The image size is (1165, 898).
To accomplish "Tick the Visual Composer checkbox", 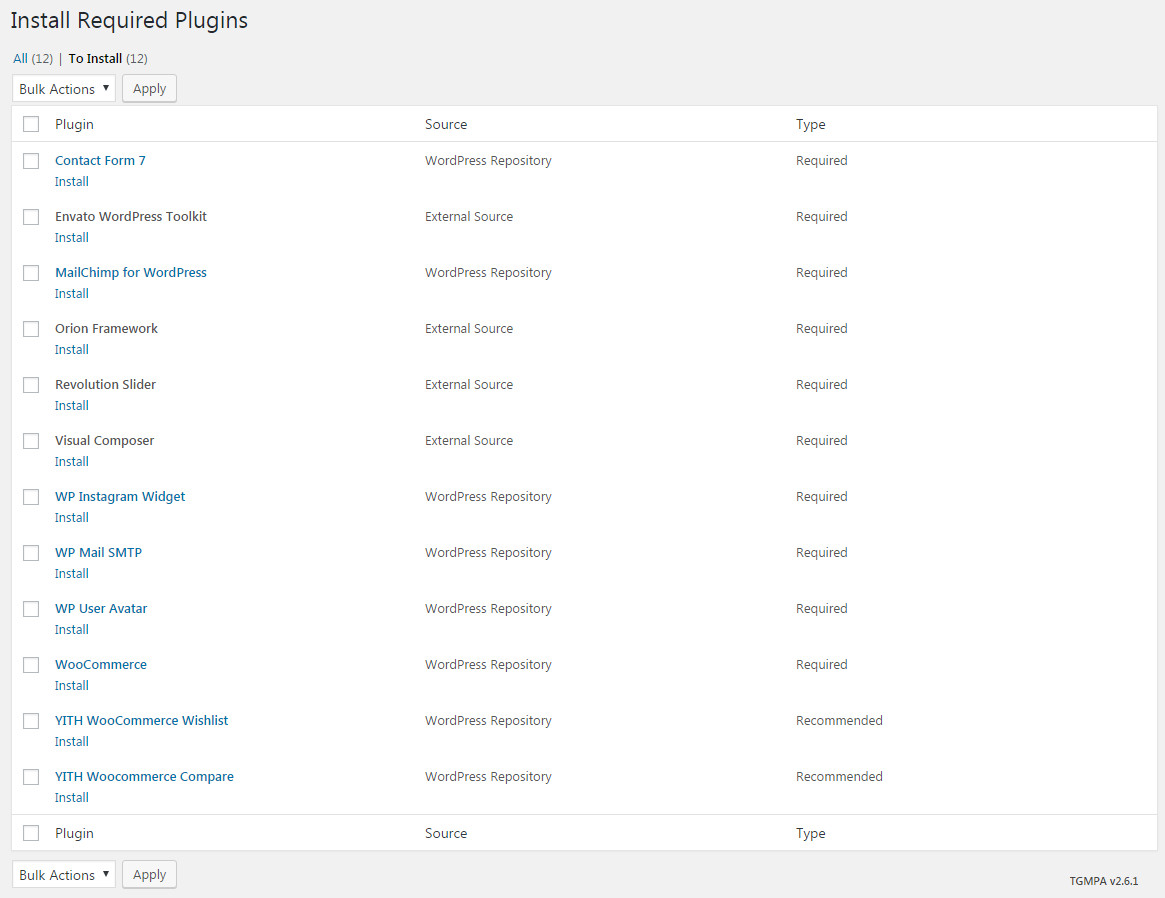I will coord(30,441).
